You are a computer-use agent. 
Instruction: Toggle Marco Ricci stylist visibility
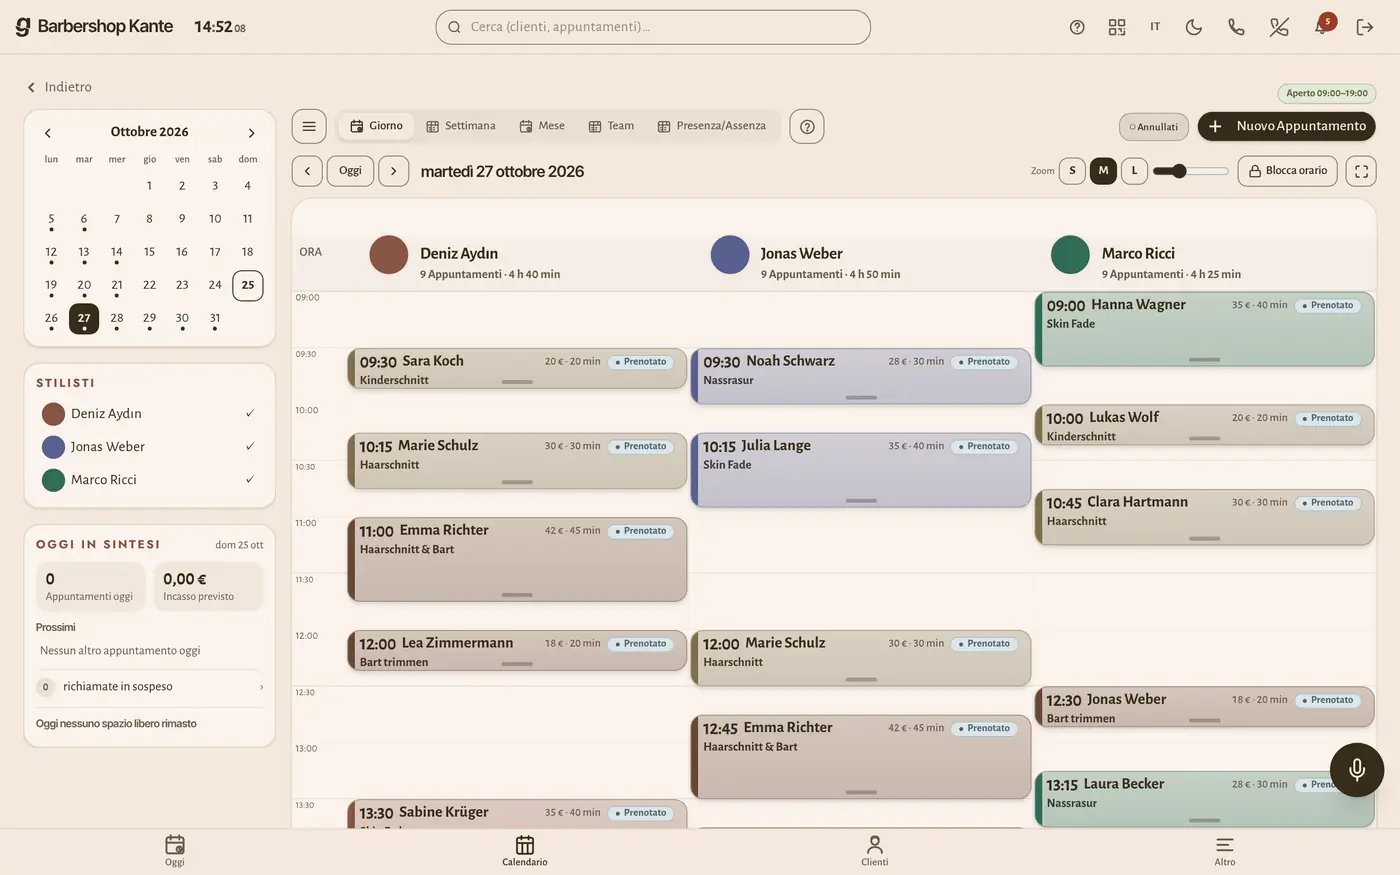tap(149, 480)
